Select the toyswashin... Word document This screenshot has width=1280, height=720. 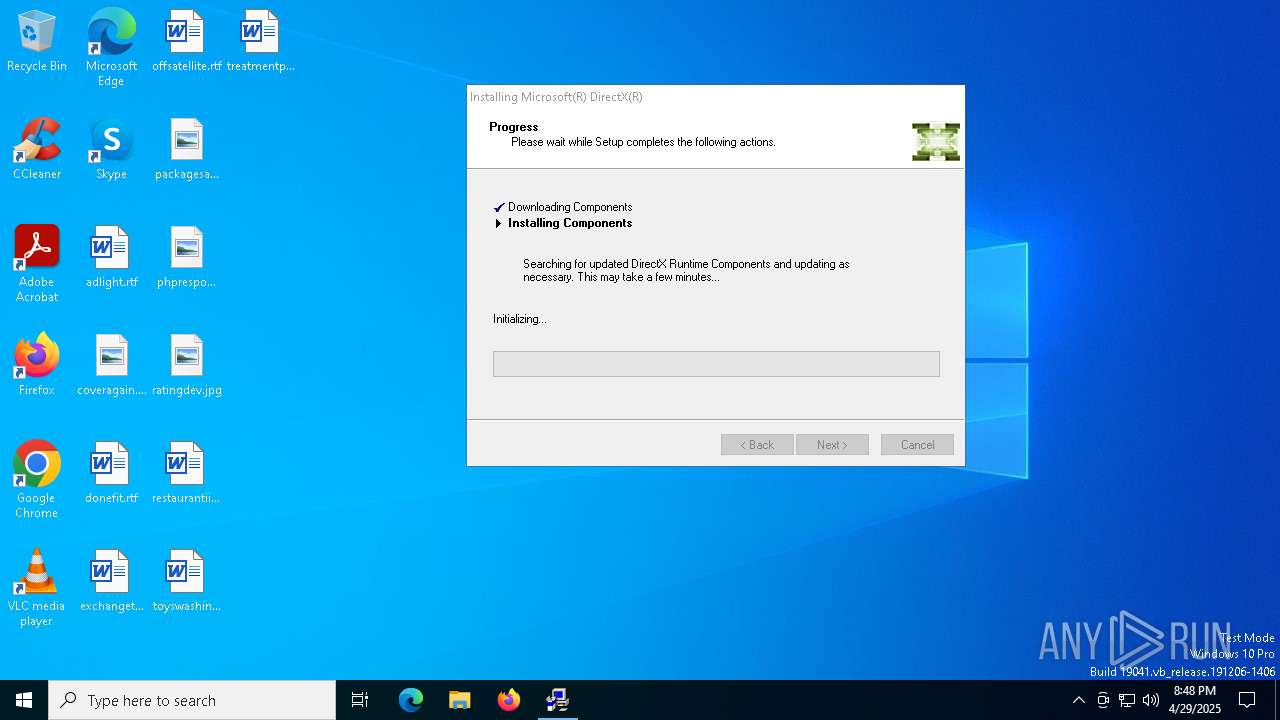(187, 582)
